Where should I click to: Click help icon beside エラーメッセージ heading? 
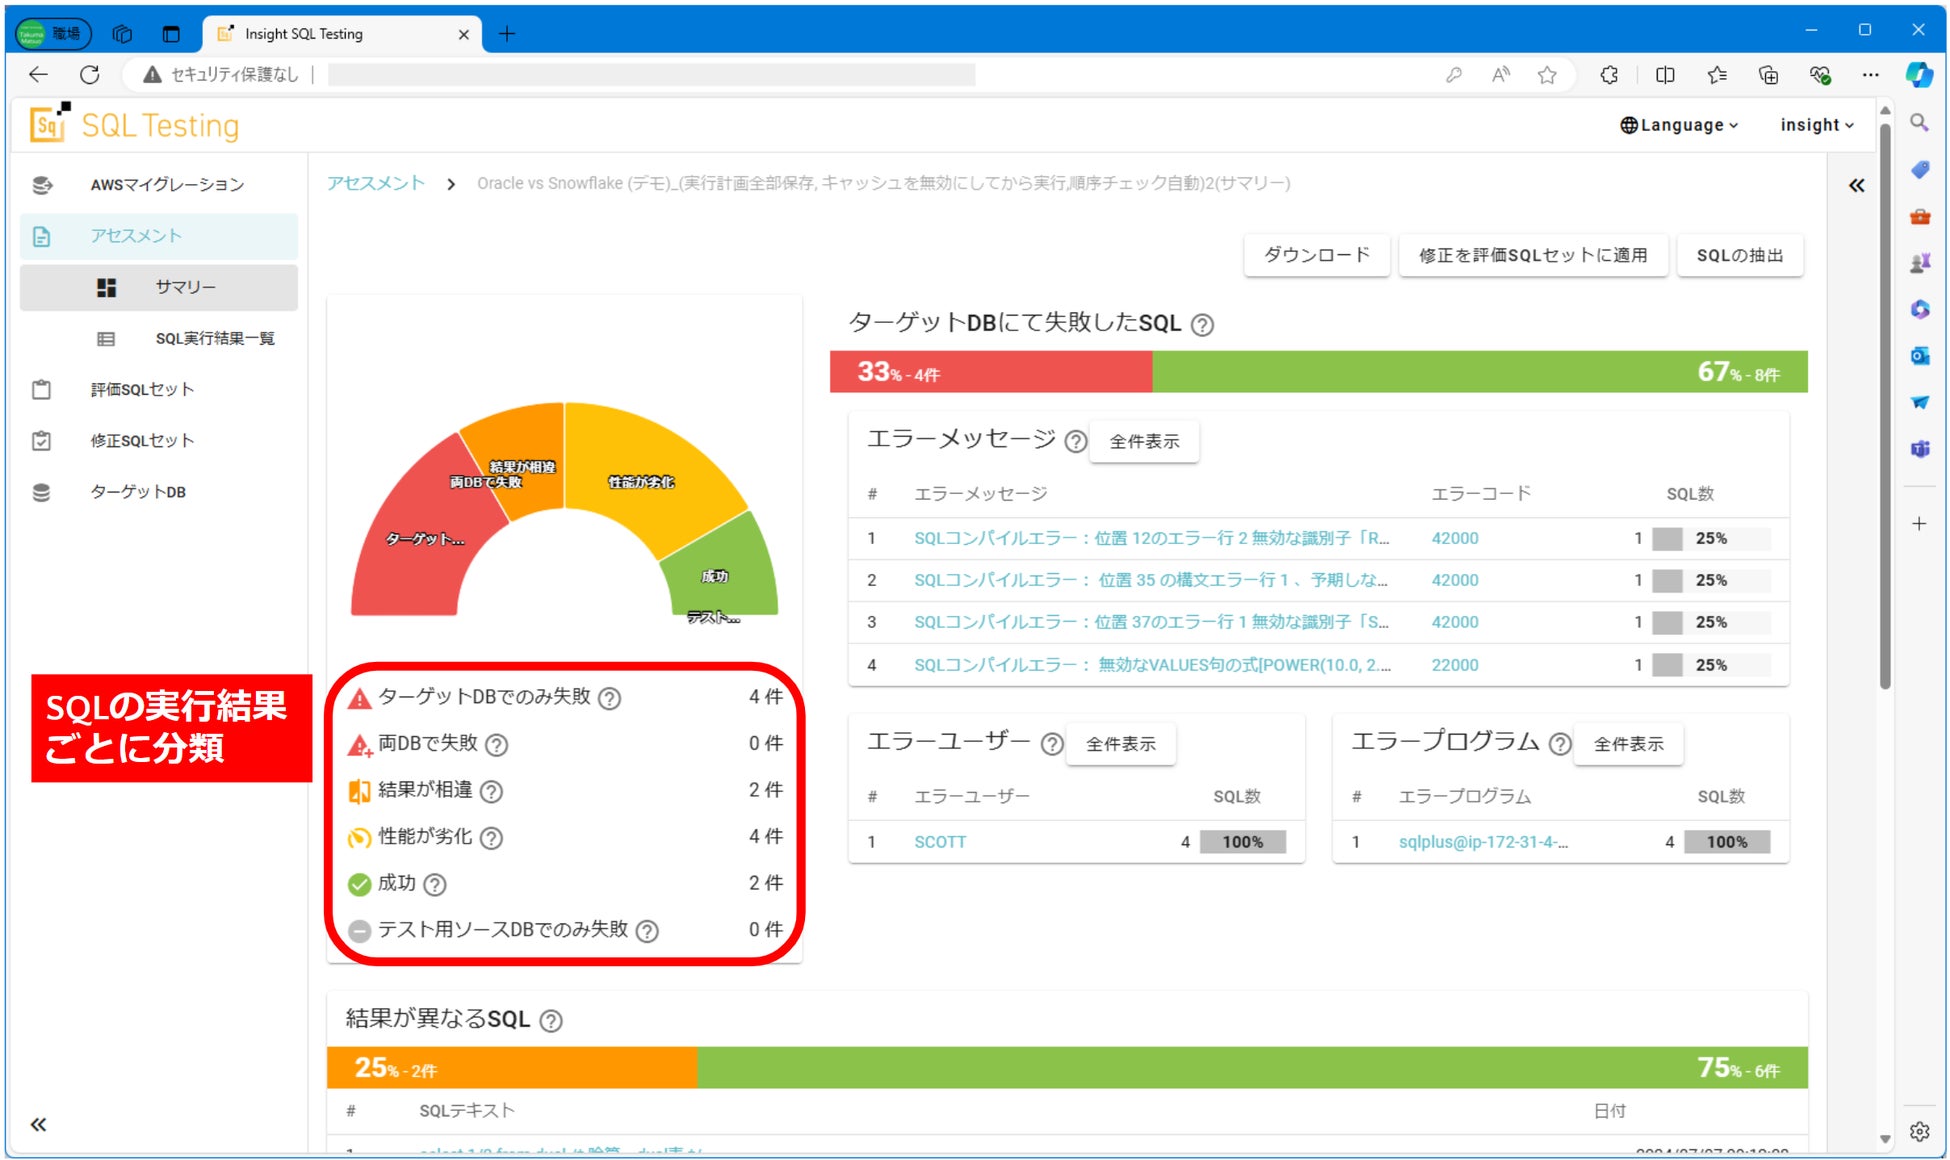coord(1075,441)
